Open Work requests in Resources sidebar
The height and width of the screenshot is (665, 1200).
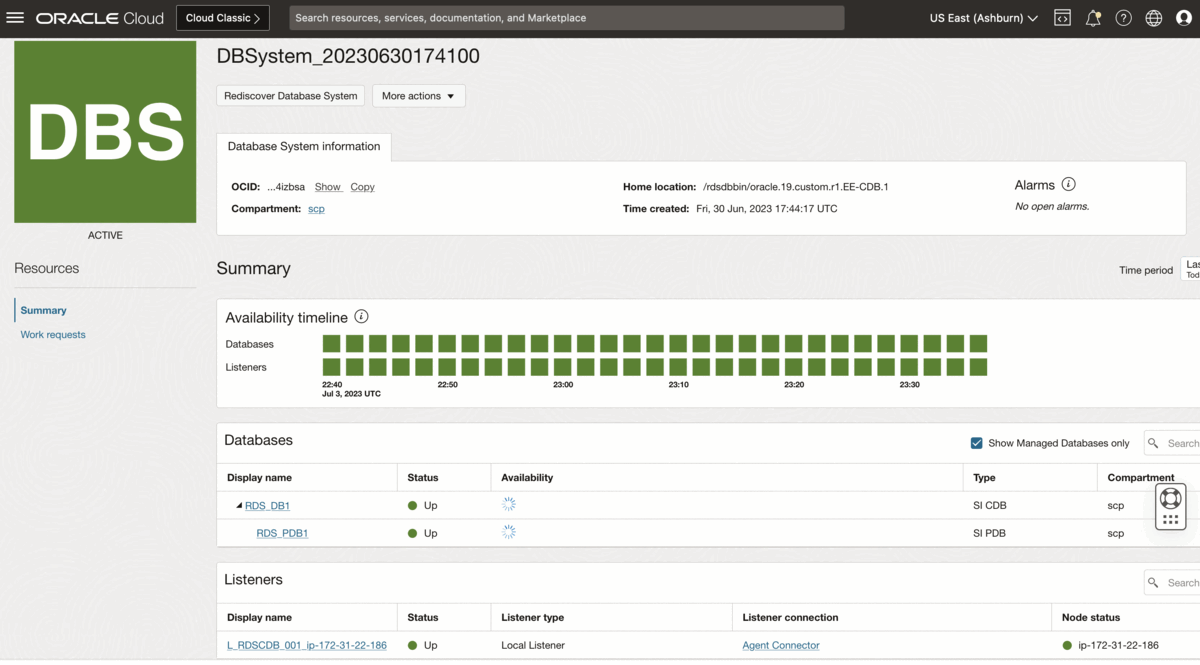(53, 335)
